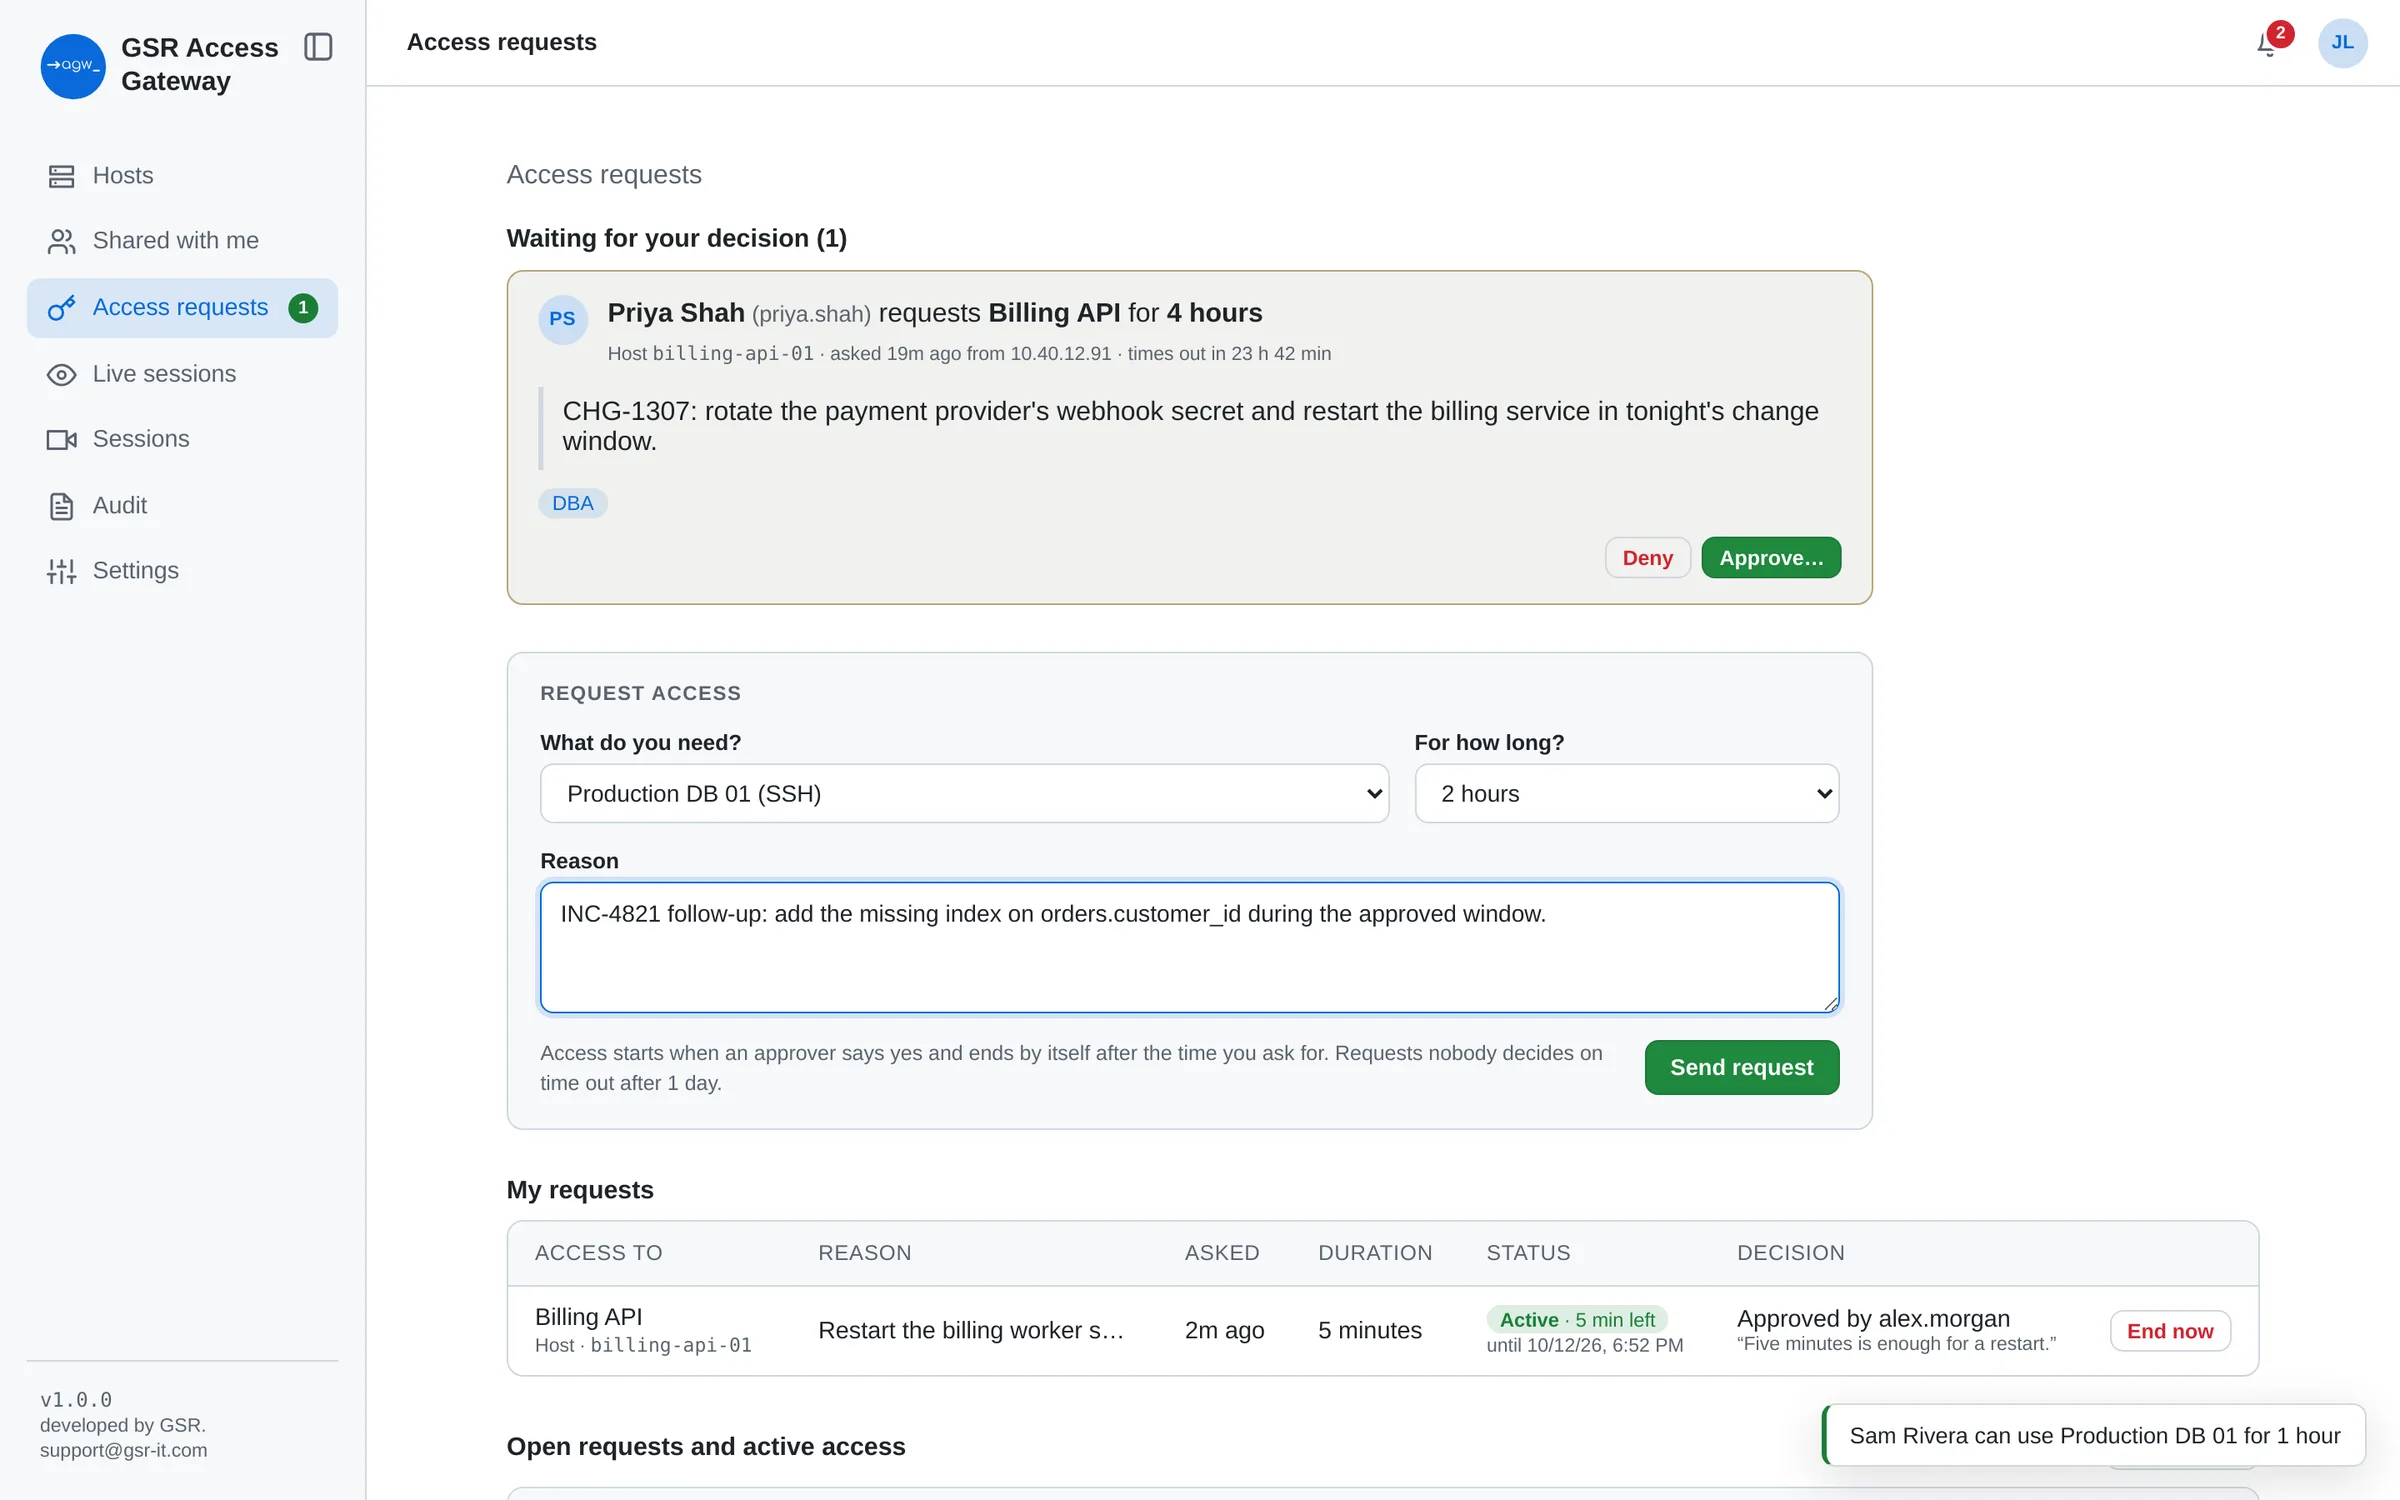Click 'Billing API' in My requests table
Image resolution: width=2400 pixels, height=1500 pixels.
[589, 1317]
